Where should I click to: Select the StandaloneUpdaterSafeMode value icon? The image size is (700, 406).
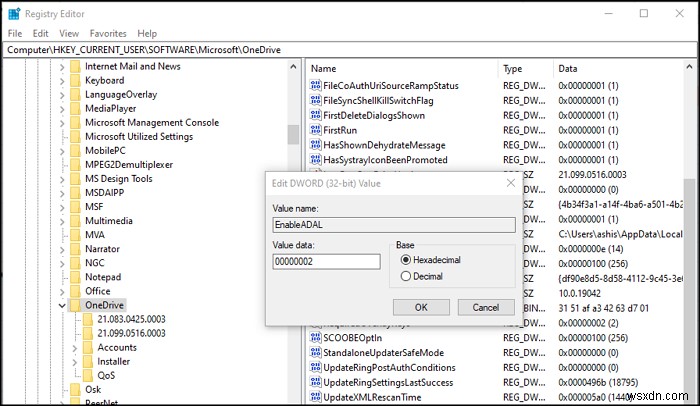[316, 352]
